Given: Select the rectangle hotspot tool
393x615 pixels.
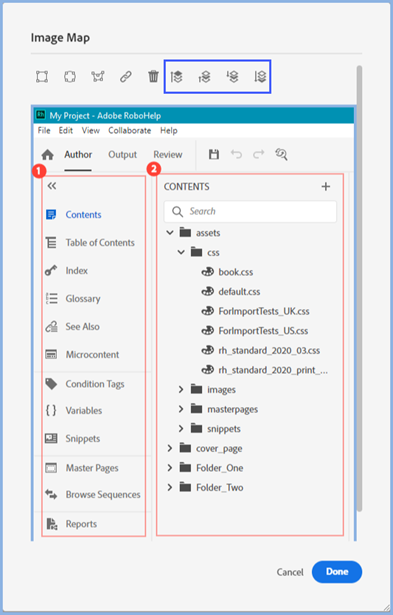Looking at the screenshot, I should [x=42, y=76].
